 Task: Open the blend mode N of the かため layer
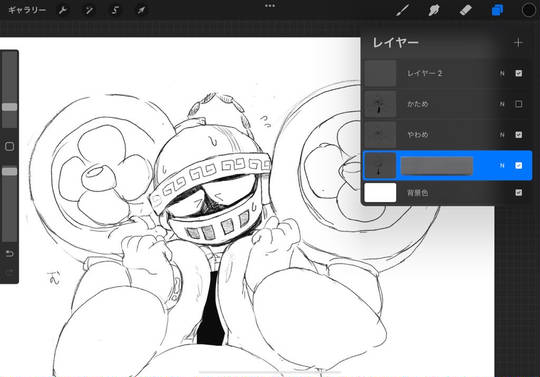pyautogui.click(x=502, y=104)
